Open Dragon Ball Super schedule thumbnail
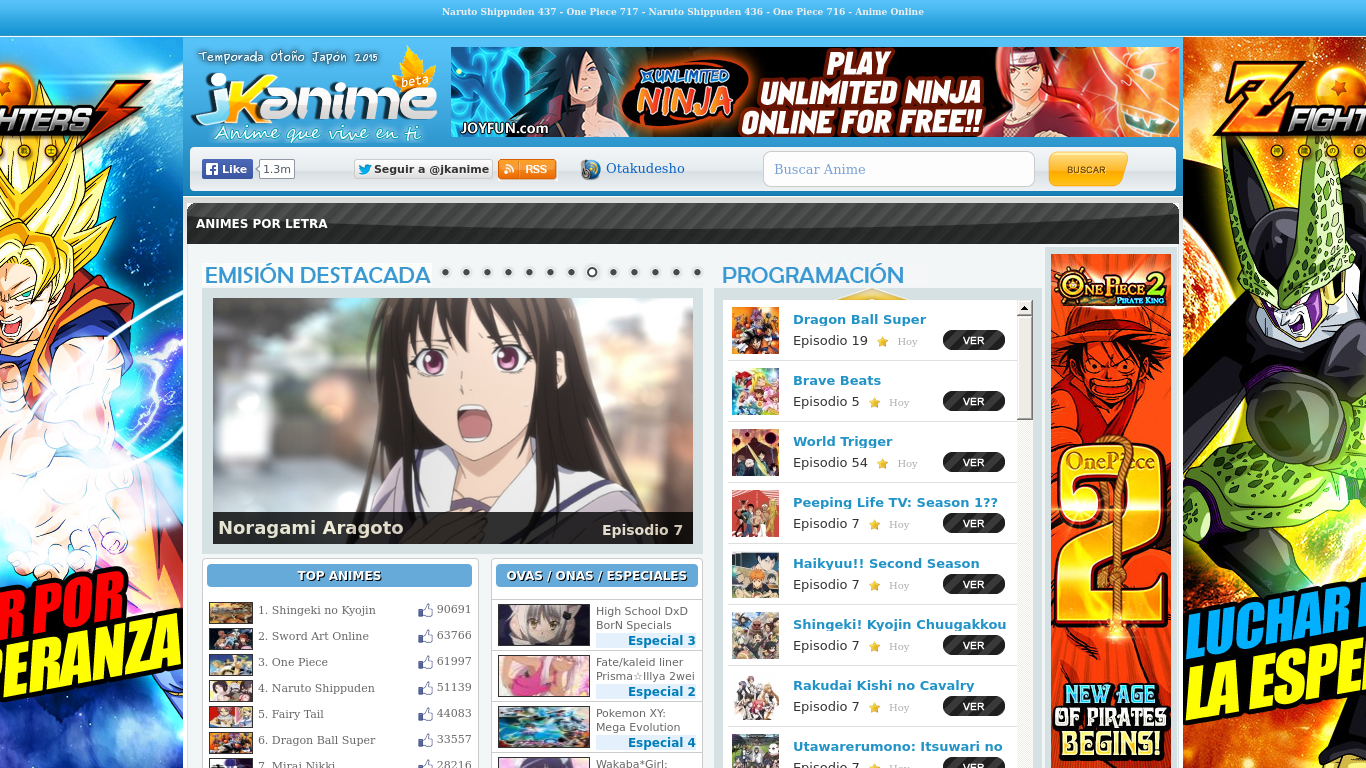The width and height of the screenshot is (1366, 768). click(755, 331)
